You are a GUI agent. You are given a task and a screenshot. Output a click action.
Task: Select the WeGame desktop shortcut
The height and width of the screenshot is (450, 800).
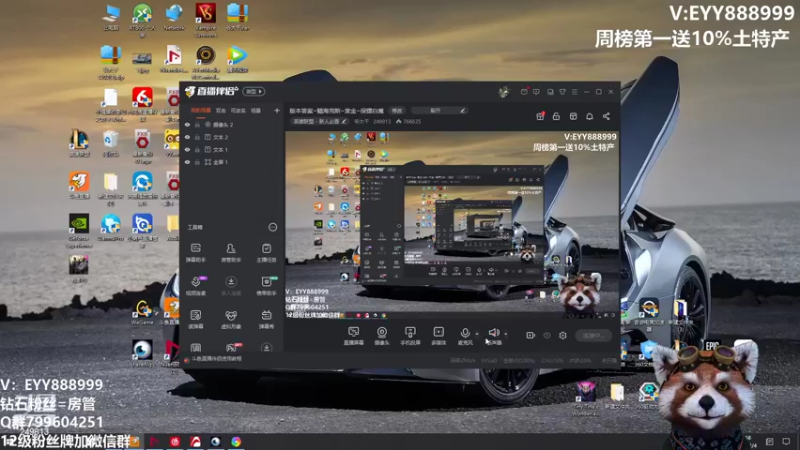142,313
